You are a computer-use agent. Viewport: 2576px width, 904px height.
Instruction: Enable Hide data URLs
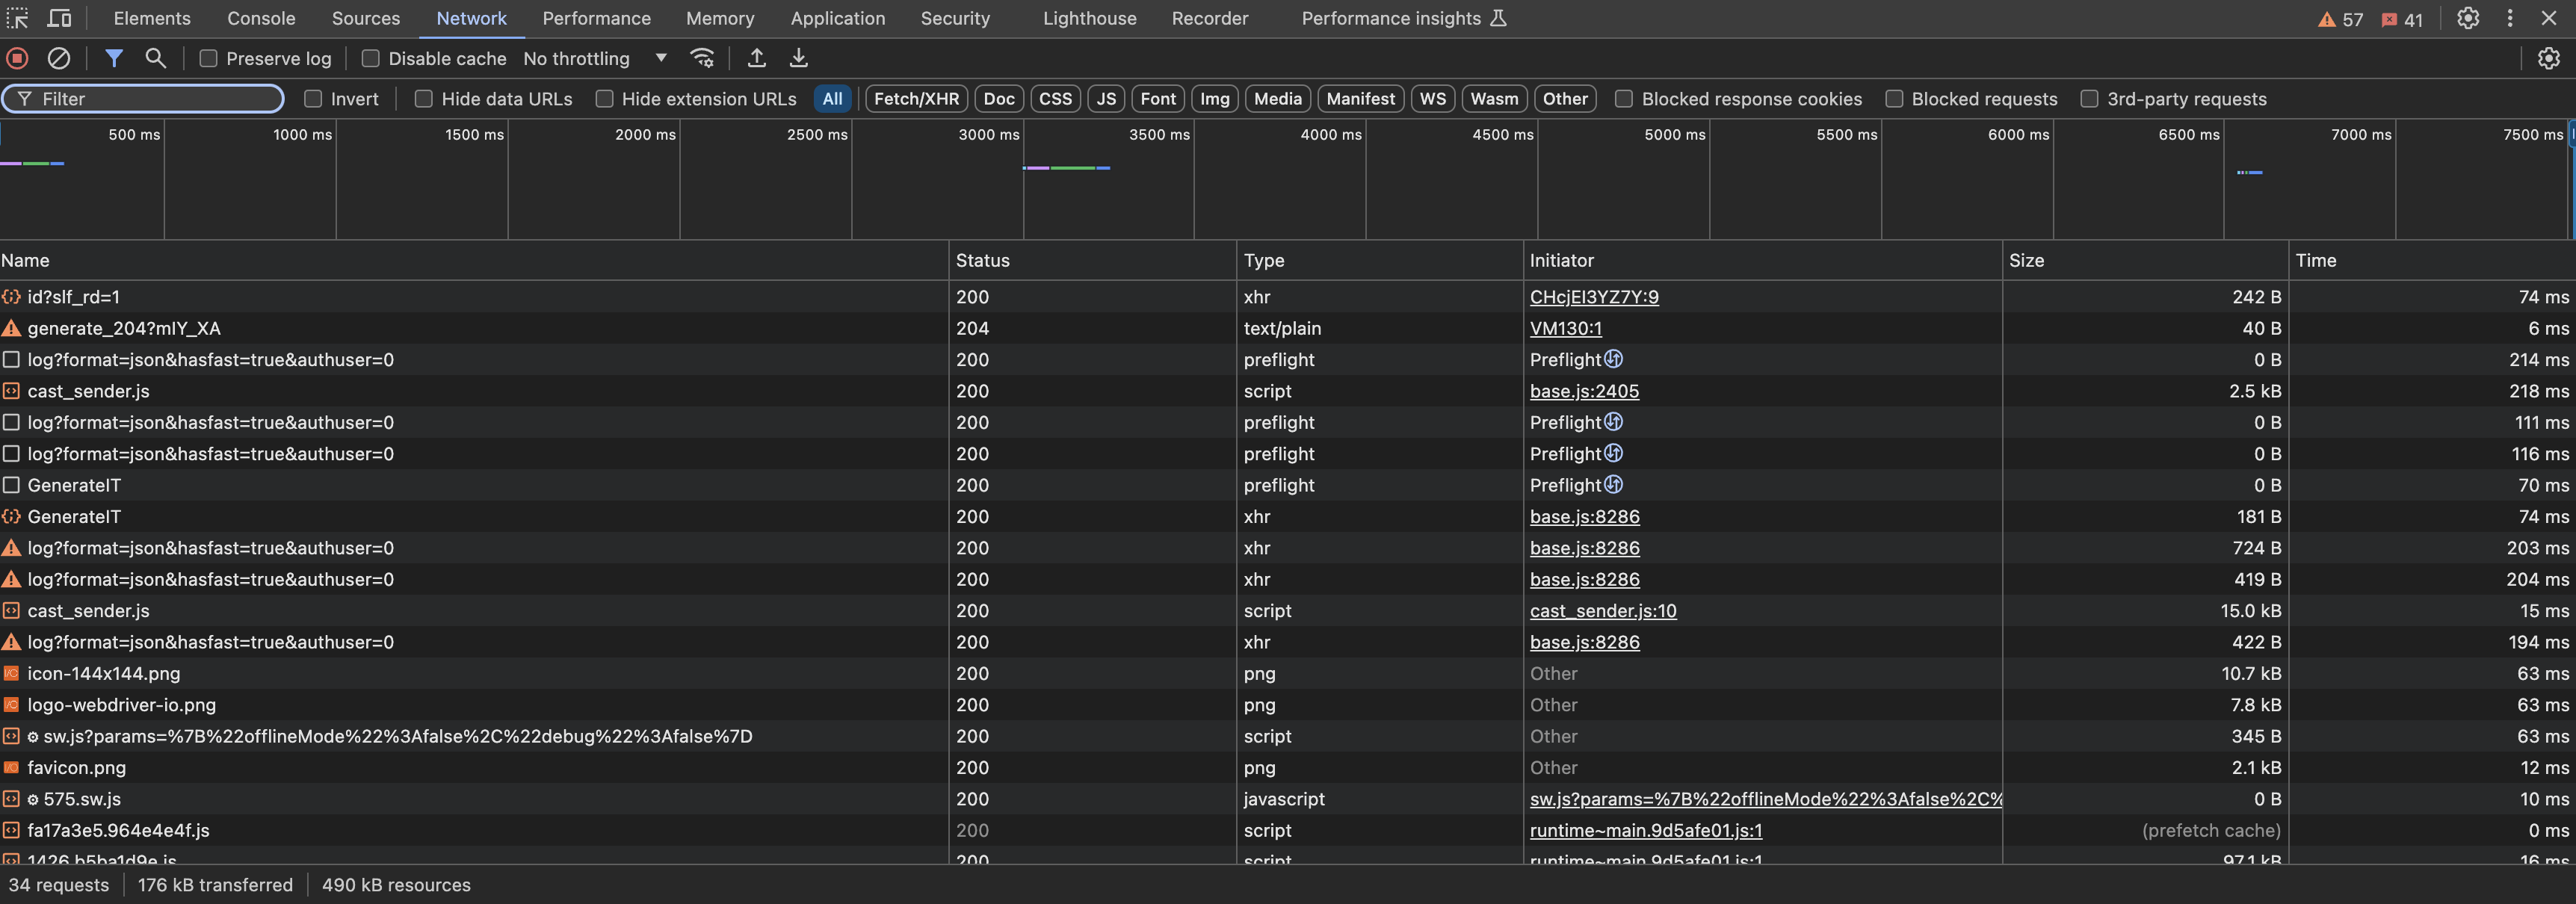[424, 98]
